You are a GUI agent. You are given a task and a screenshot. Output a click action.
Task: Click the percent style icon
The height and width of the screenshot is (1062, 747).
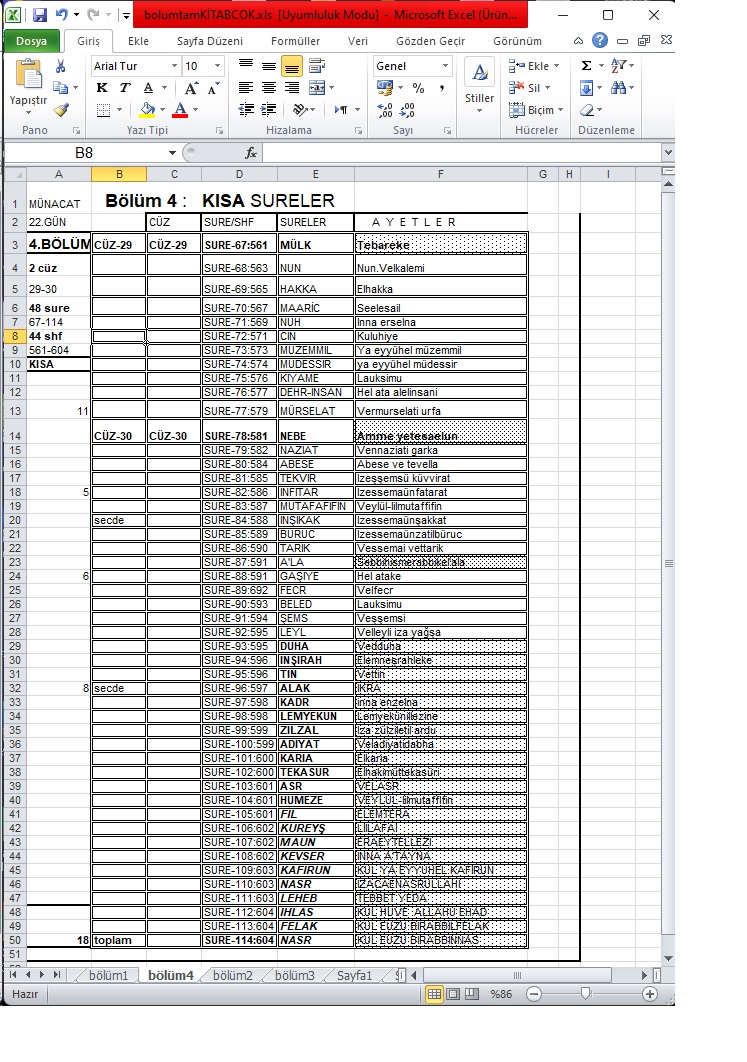[x=417, y=88]
